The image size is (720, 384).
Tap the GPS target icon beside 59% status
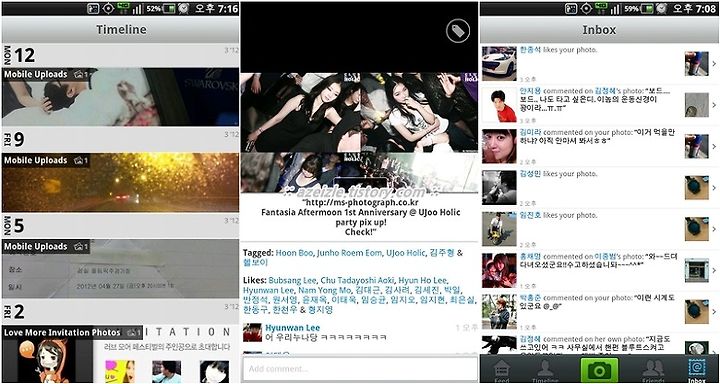[x=586, y=8]
